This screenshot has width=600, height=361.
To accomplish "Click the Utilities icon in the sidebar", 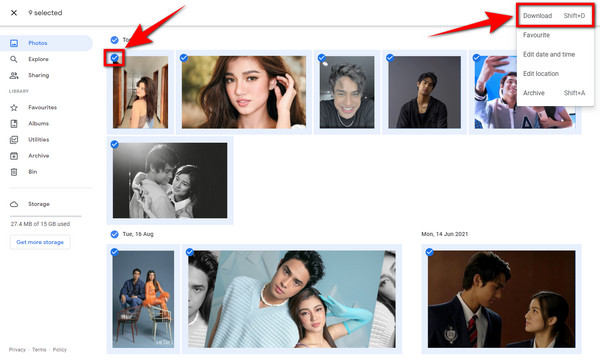I will pos(14,140).
